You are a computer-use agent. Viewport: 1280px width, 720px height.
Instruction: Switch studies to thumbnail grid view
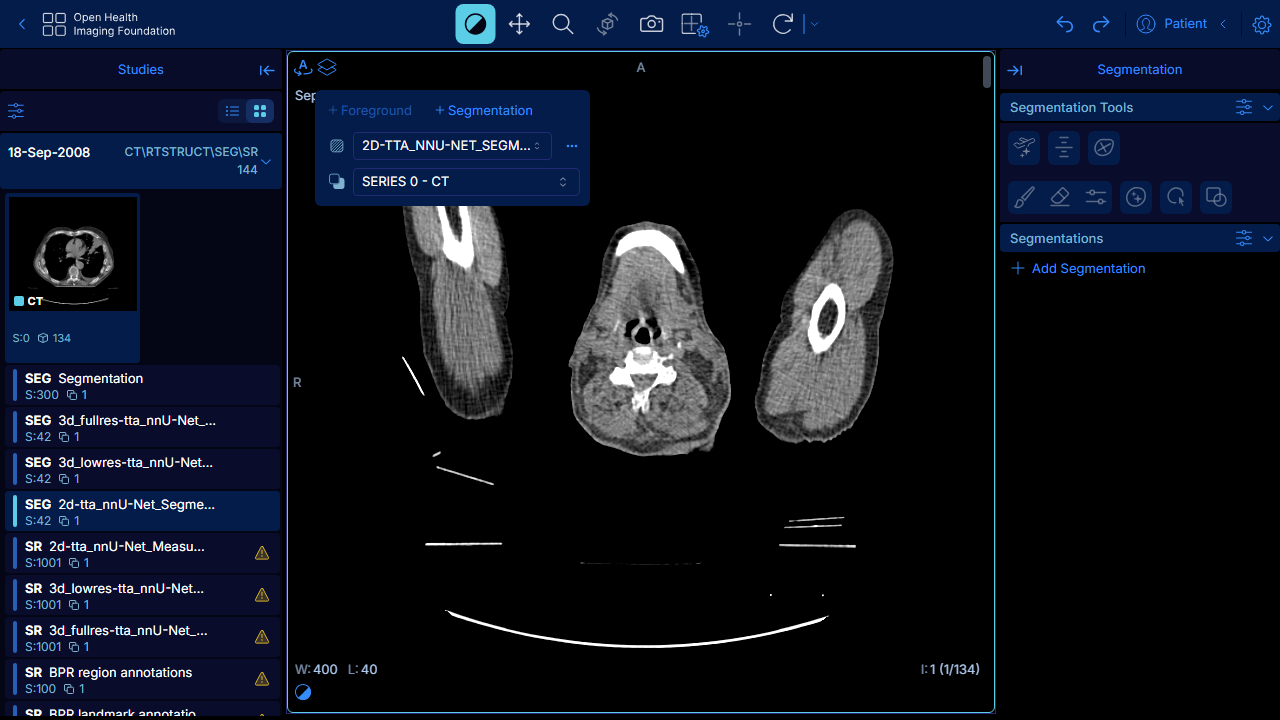tap(260, 111)
